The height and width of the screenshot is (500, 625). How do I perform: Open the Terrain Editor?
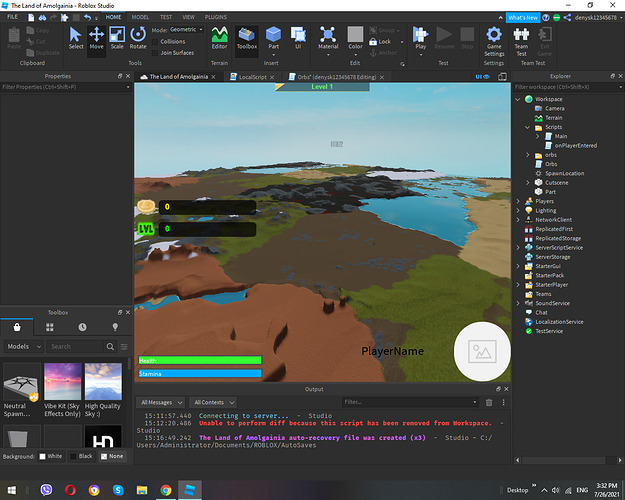coord(220,38)
